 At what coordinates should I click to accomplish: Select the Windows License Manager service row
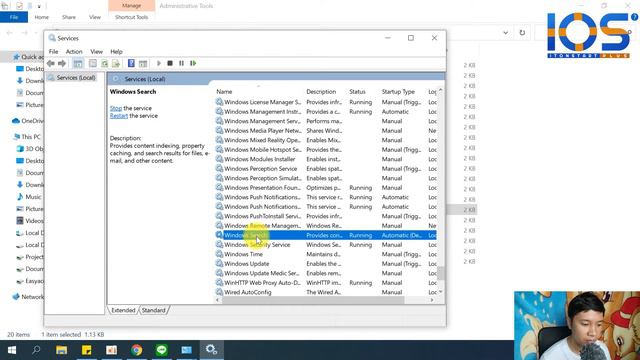(326, 102)
